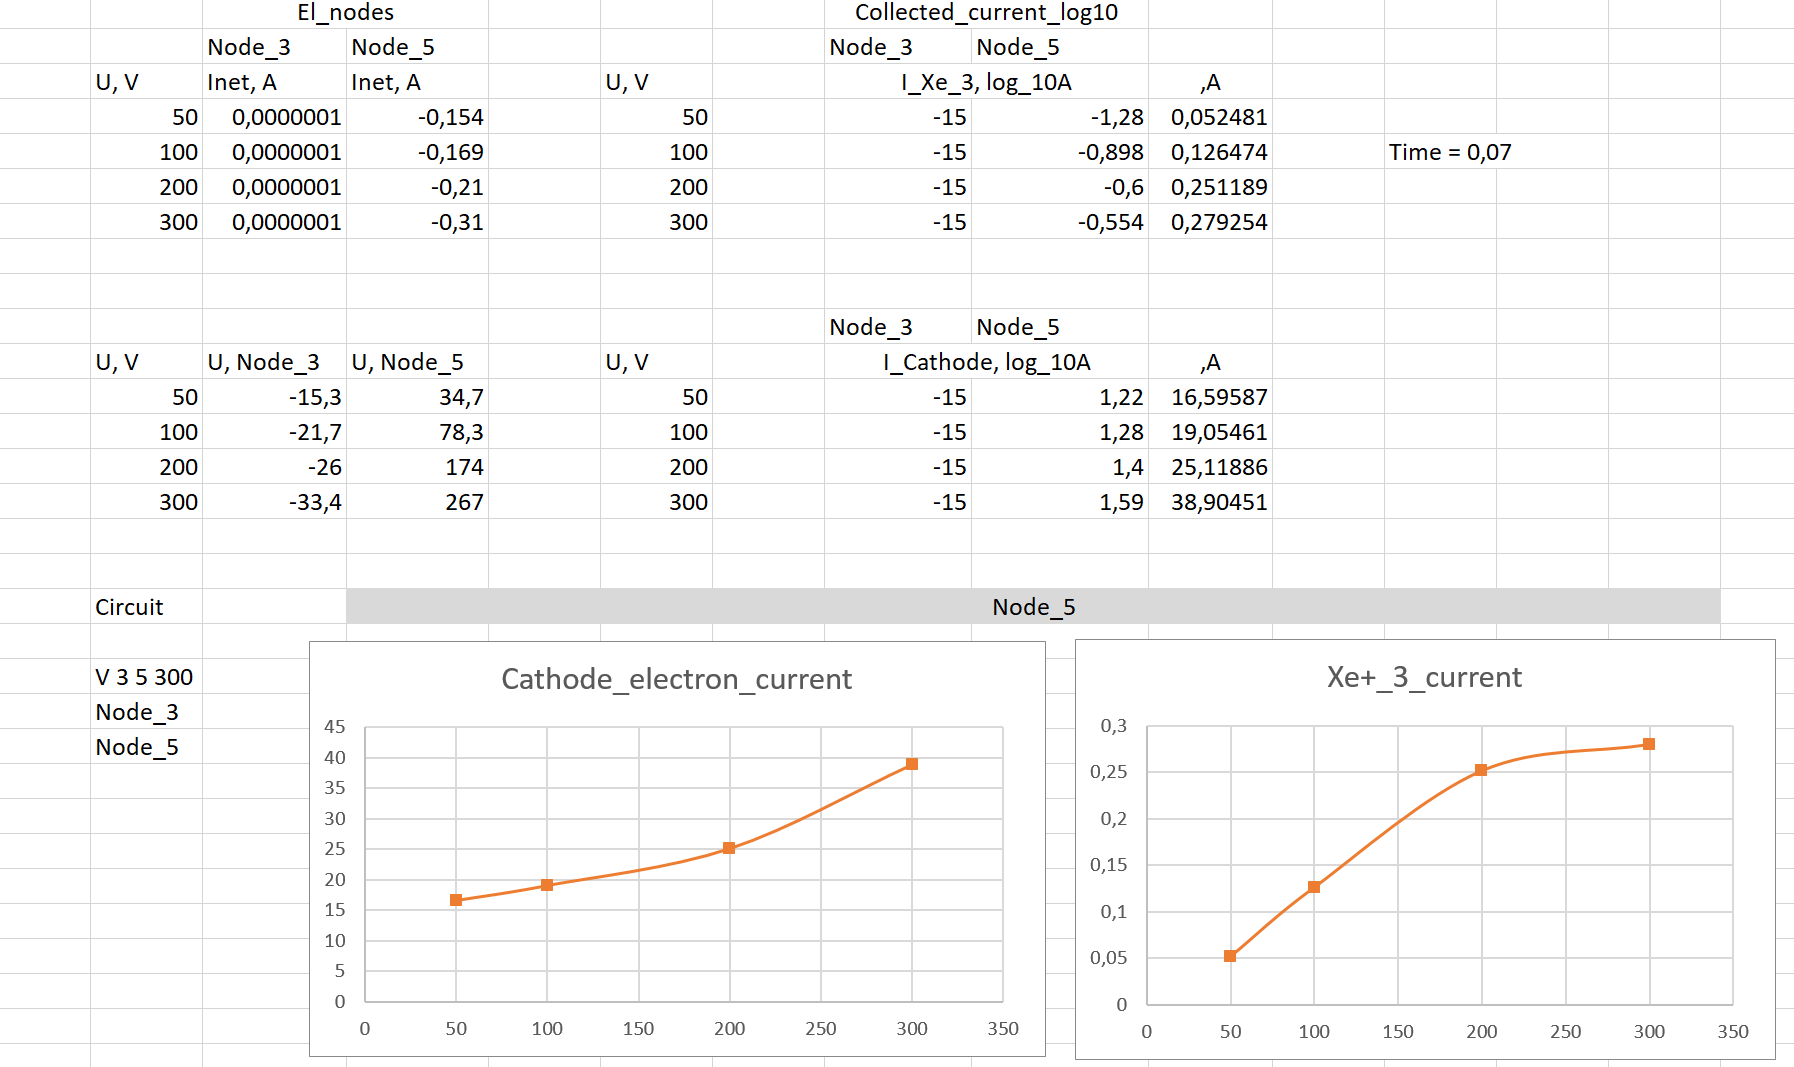The height and width of the screenshot is (1067, 1794).
Task: Select the Collected_current_log10 header cell
Action: pos(986,13)
